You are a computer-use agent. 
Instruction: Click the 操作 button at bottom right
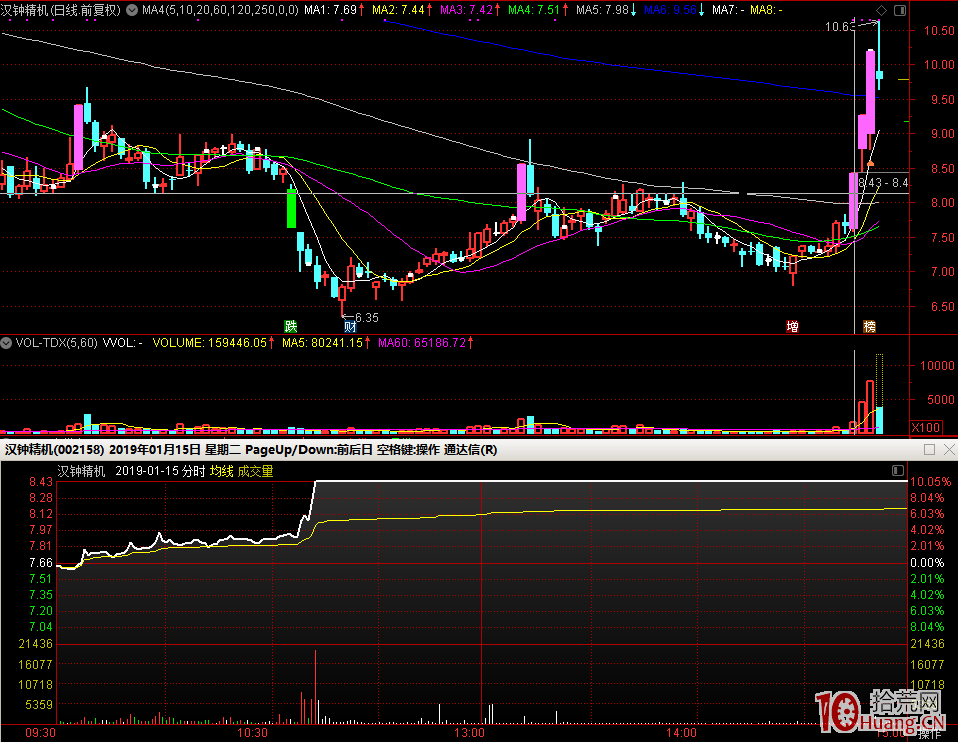coord(929,733)
